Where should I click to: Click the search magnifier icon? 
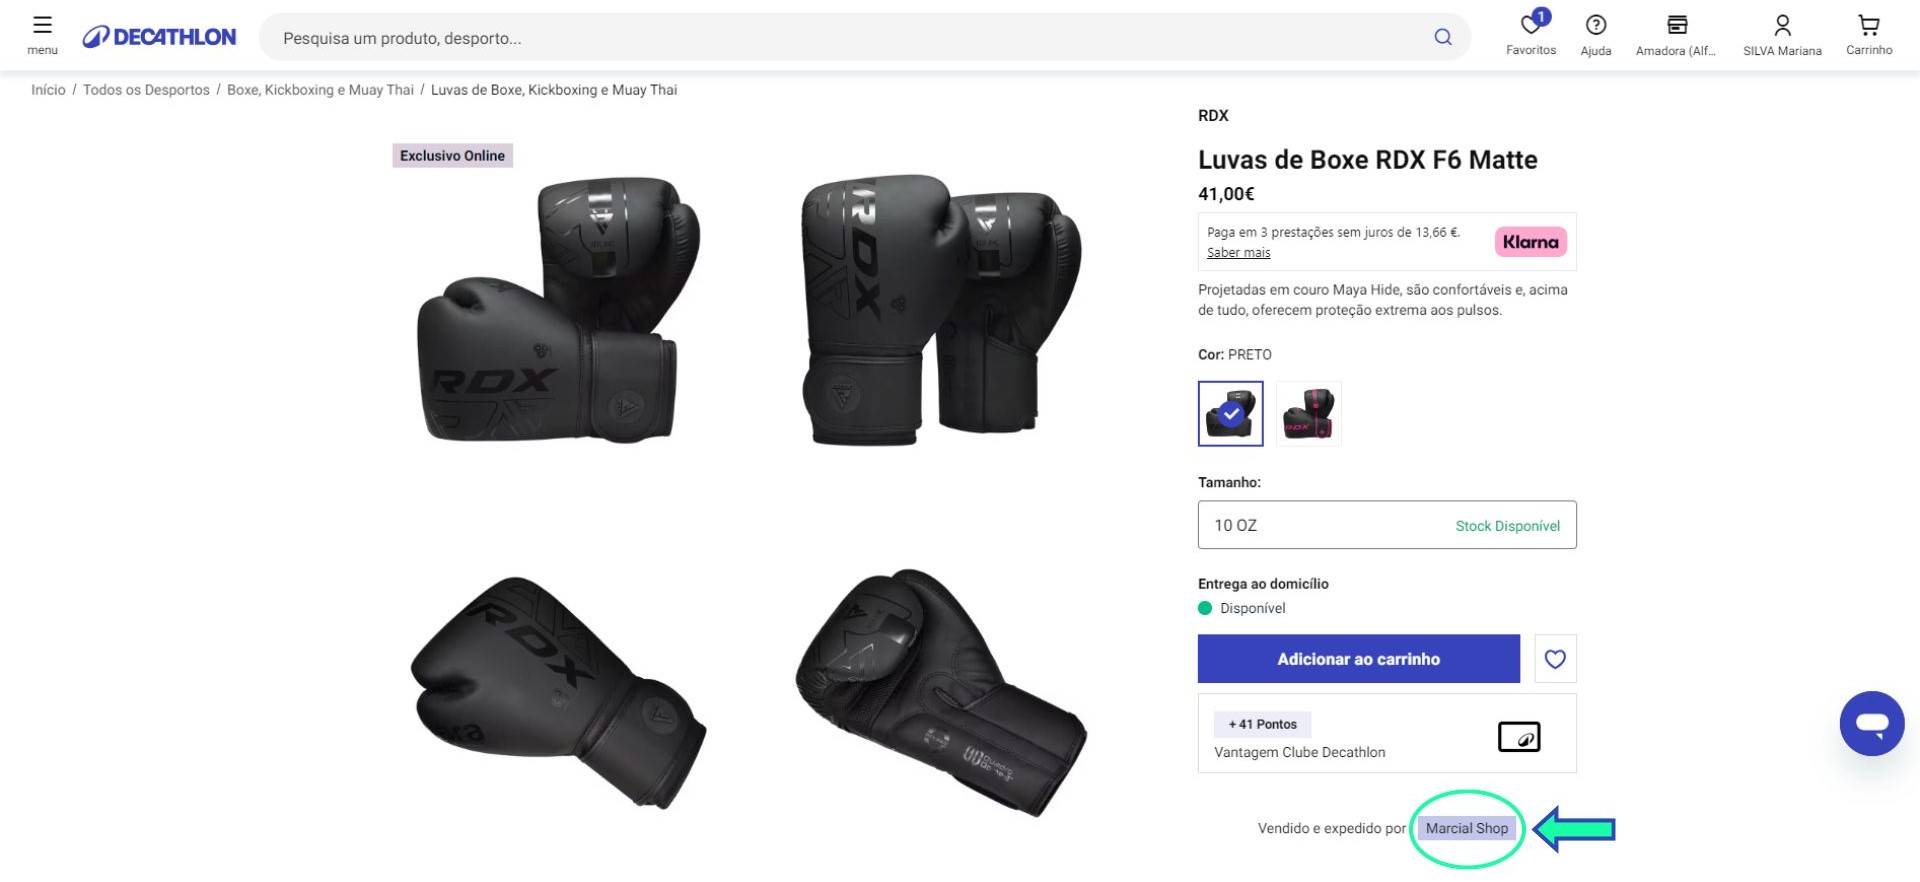tap(1442, 37)
